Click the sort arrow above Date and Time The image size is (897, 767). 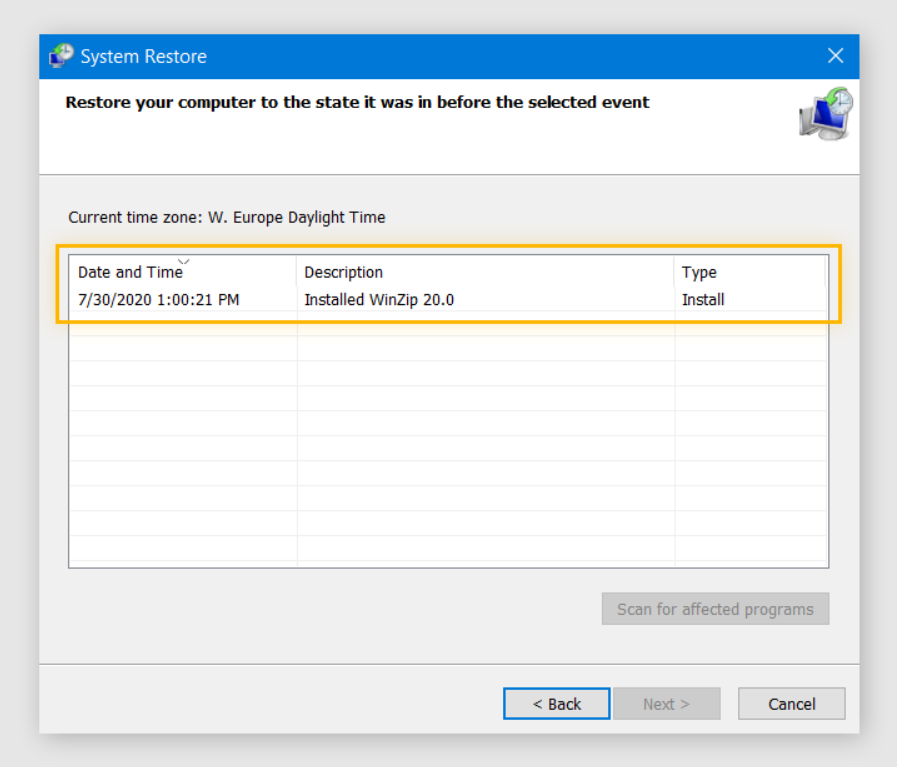(x=183, y=261)
